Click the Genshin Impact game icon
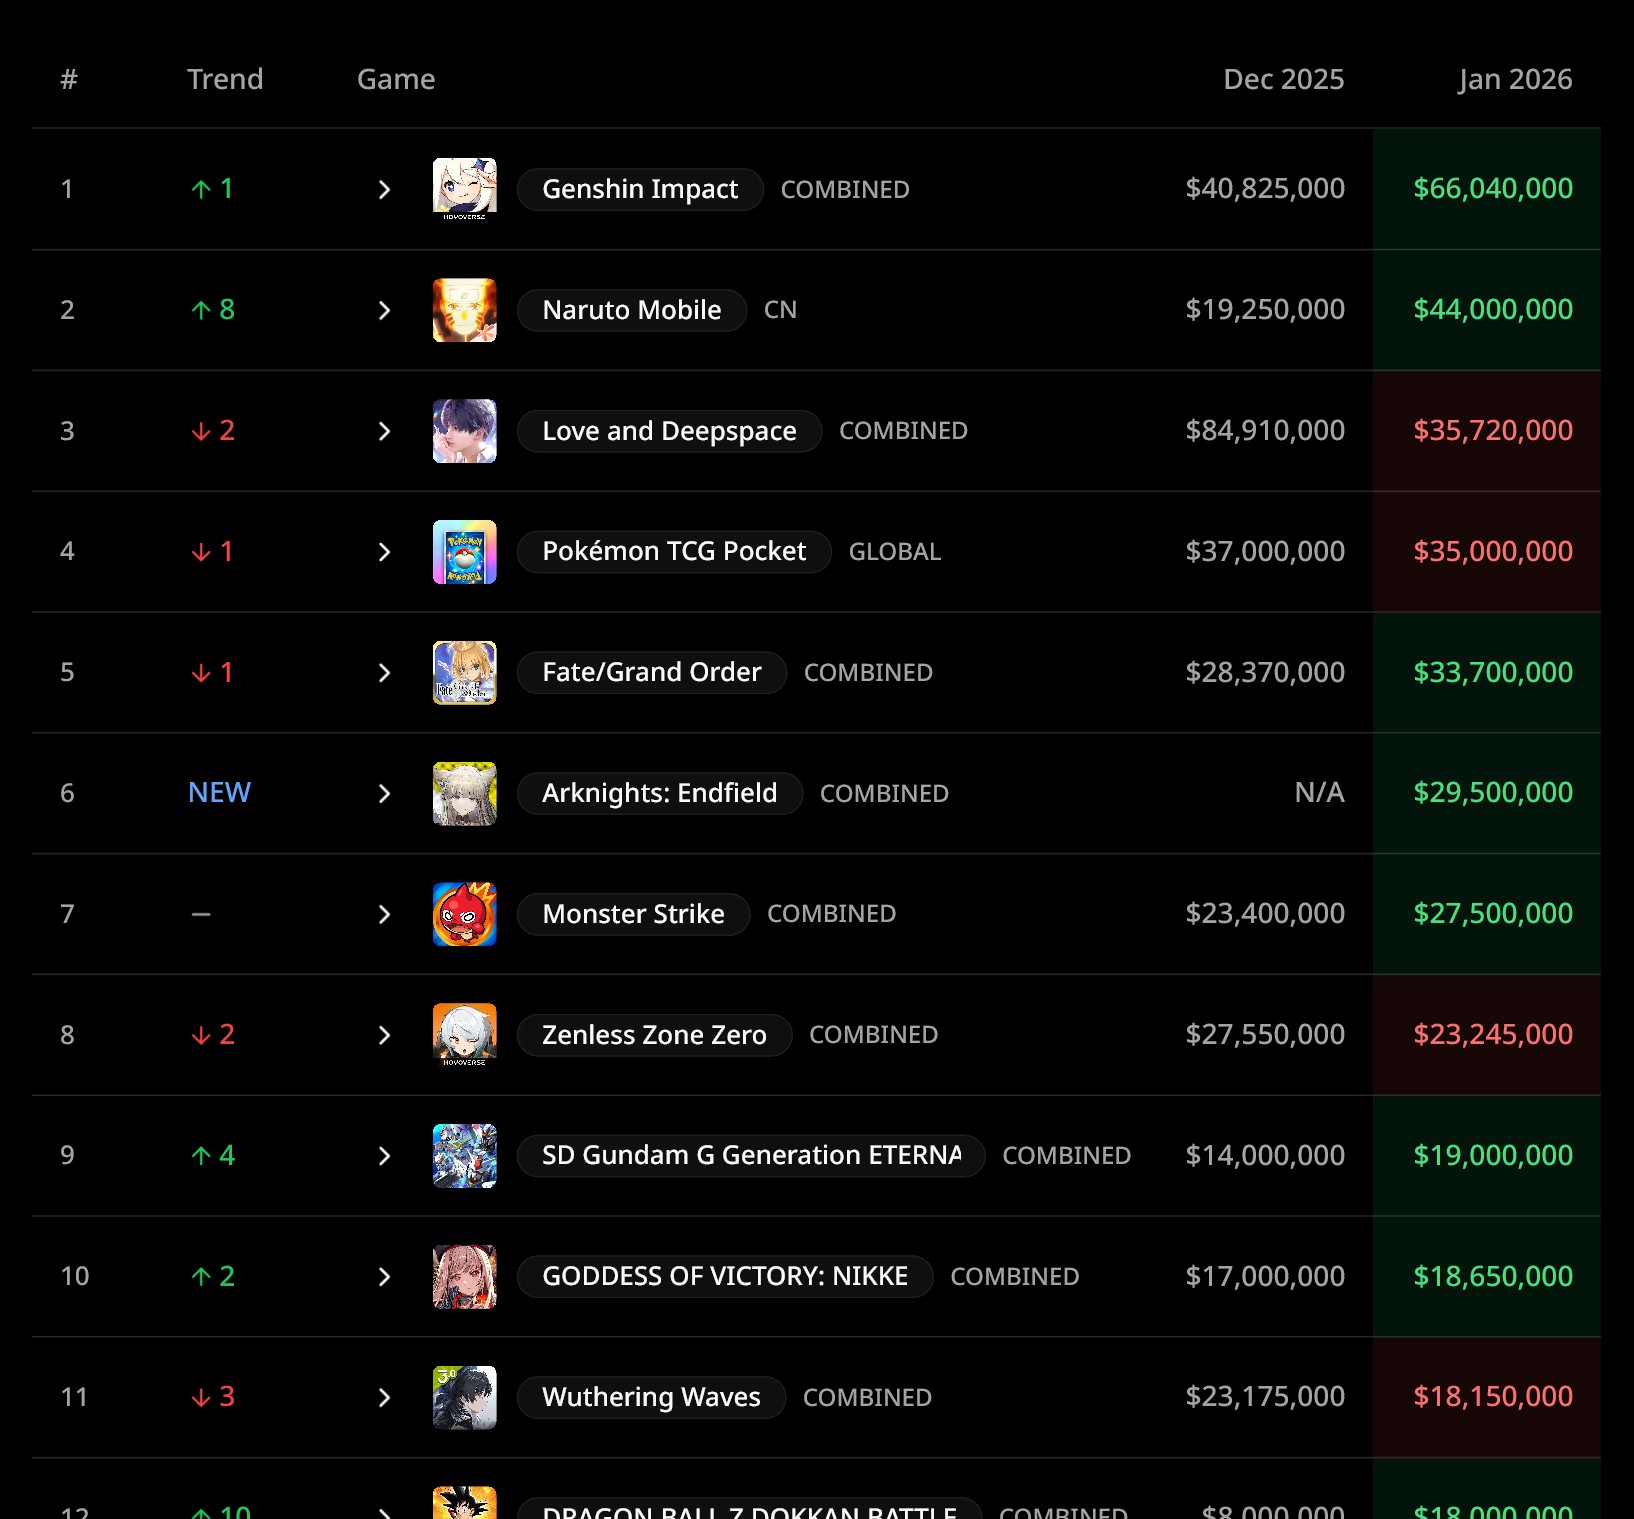 (464, 189)
